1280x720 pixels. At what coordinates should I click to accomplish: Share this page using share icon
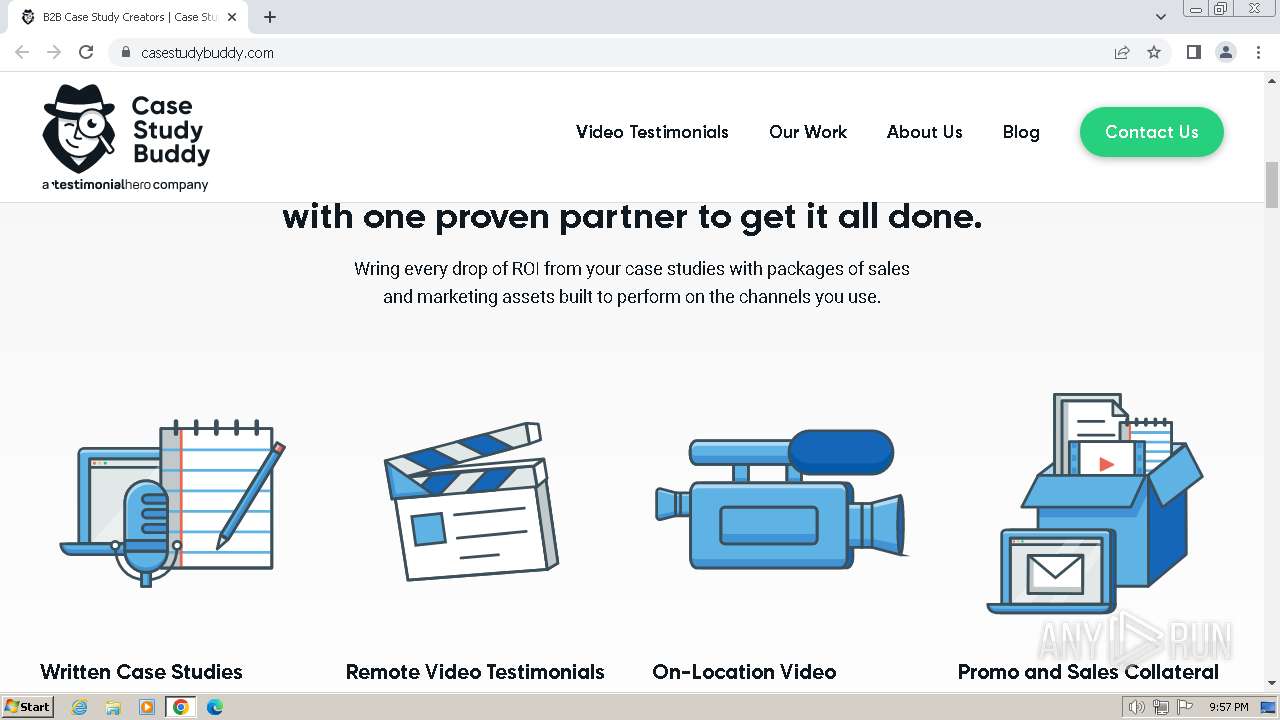1122,52
